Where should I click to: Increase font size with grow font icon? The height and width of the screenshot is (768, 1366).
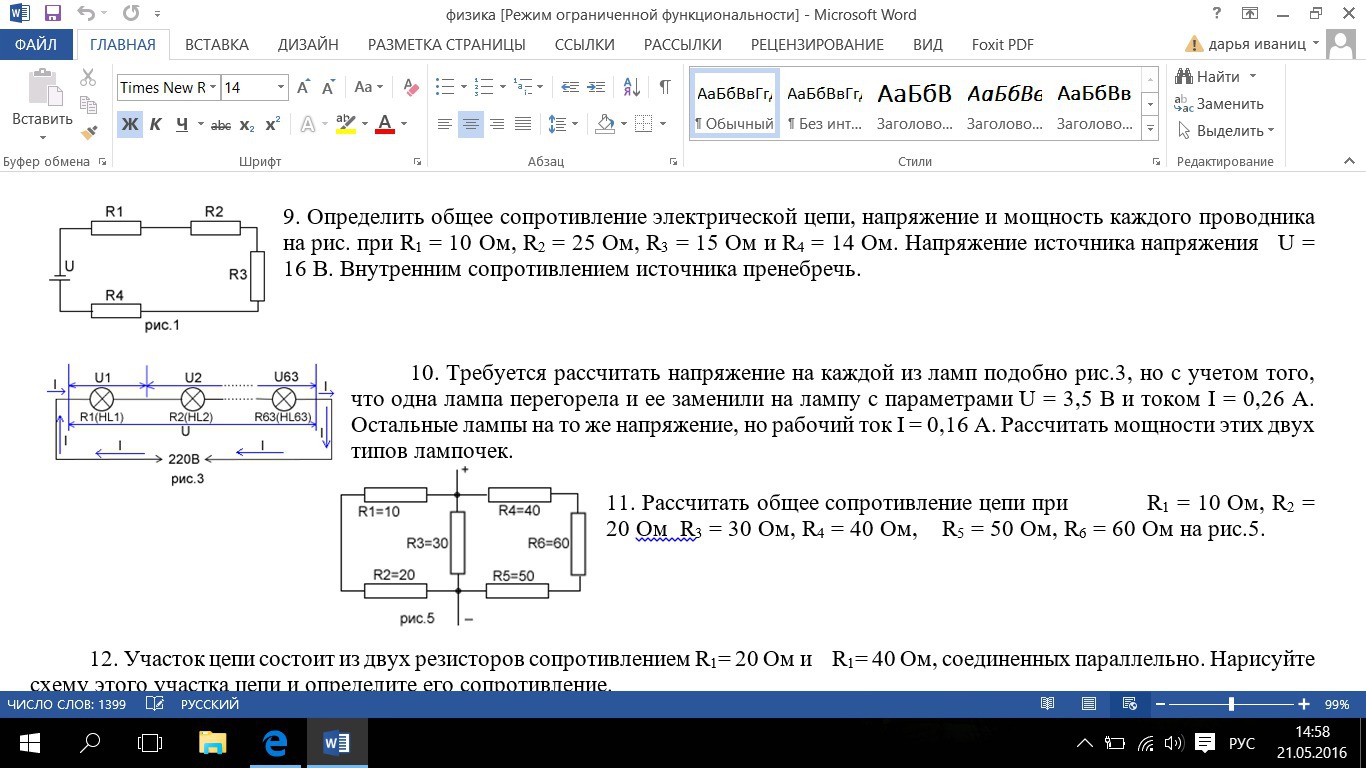tap(304, 87)
